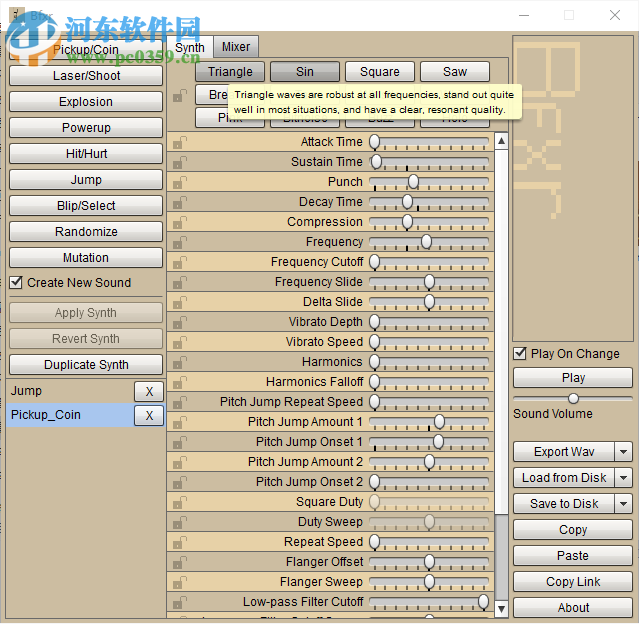Toggle the lock icon for Harmonics
Screen dimensions: 639x624
pyautogui.click(x=179, y=362)
